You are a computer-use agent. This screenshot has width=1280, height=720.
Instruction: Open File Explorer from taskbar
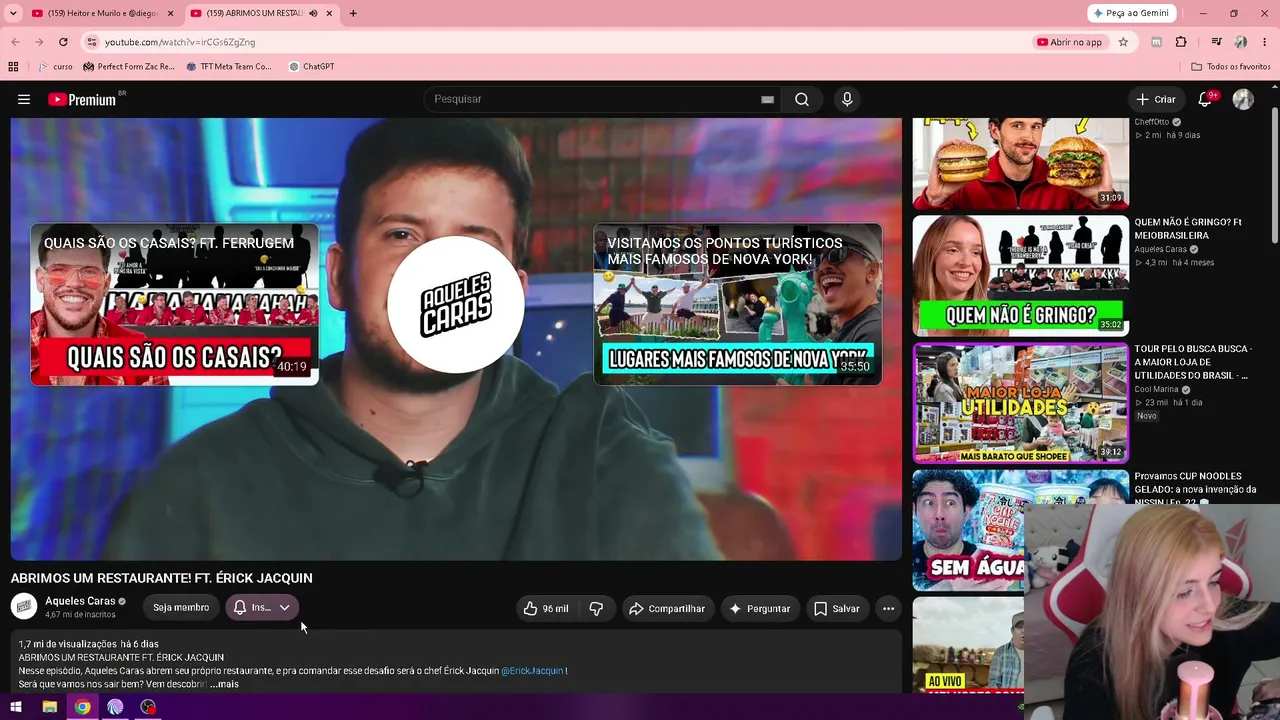49,707
